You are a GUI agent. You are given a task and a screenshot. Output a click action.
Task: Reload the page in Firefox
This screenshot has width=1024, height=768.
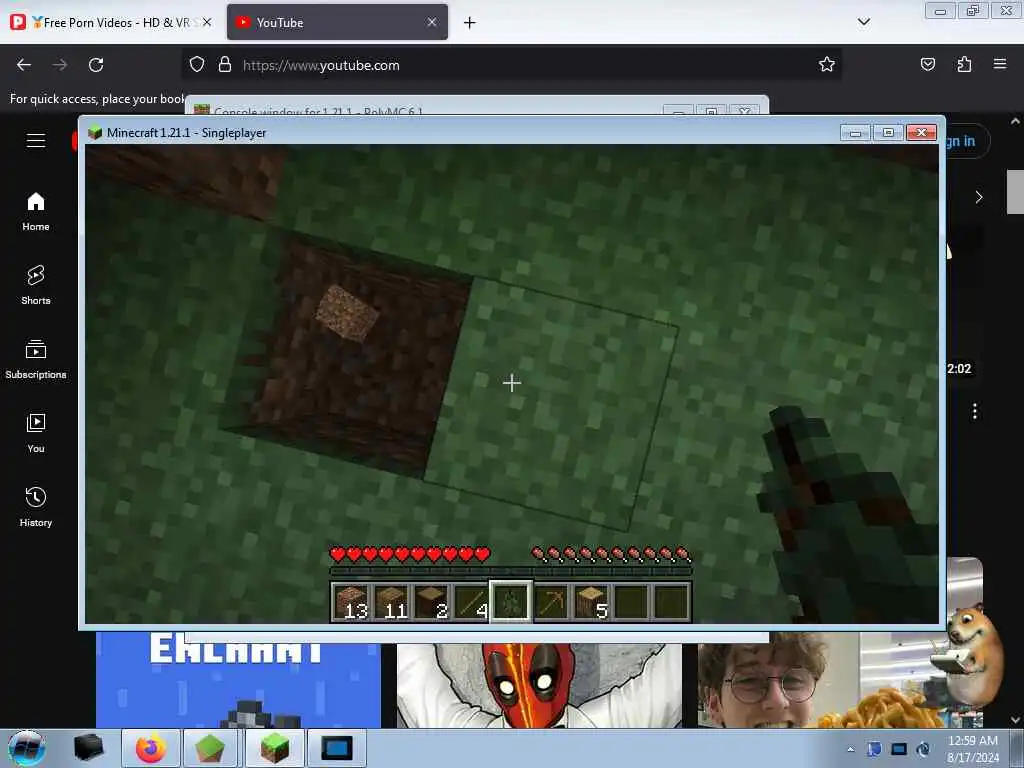pyautogui.click(x=96, y=65)
